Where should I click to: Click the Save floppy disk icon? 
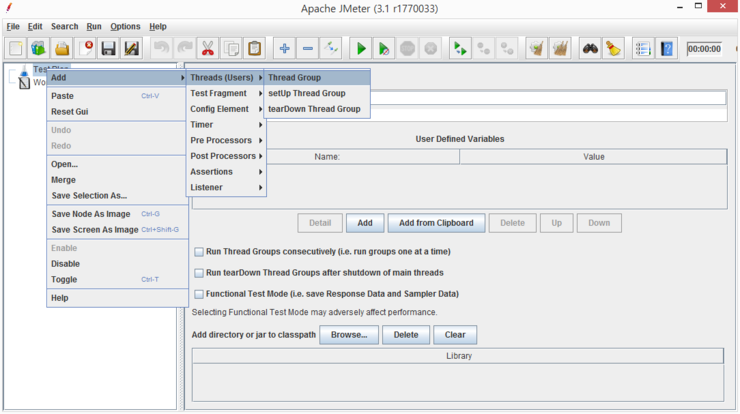pos(109,49)
